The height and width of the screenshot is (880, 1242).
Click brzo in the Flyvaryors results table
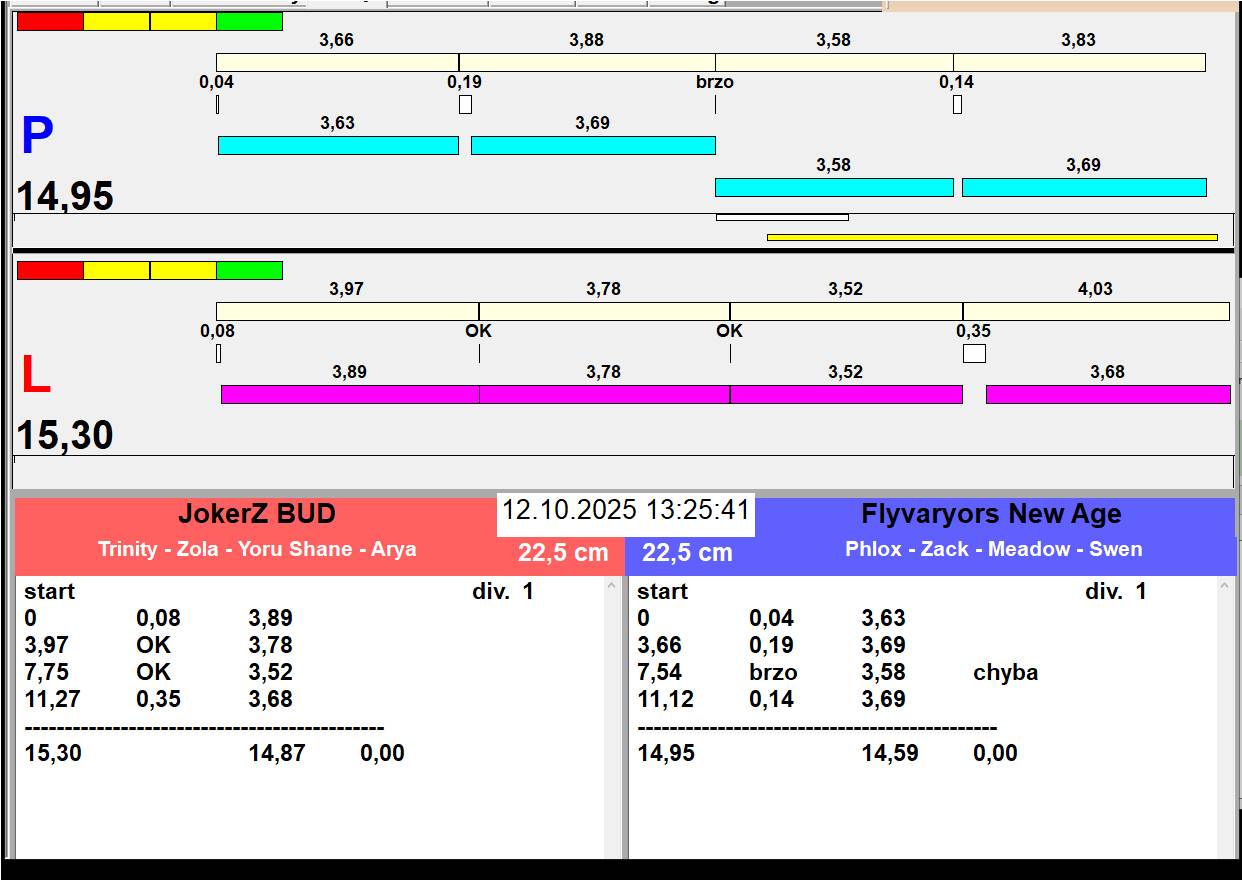tap(773, 672)
